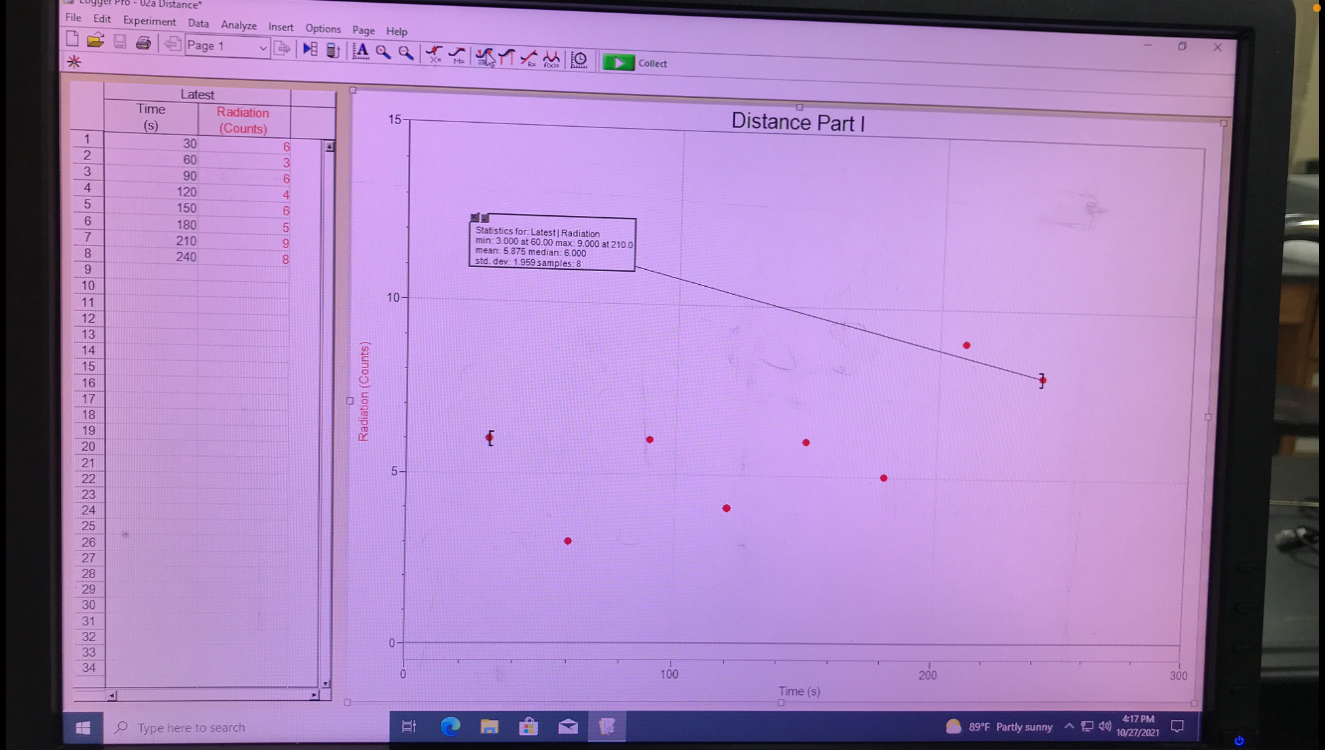Click the Distance Part I graph title
Screen dimensions: 1325x750
pos(797,122)
